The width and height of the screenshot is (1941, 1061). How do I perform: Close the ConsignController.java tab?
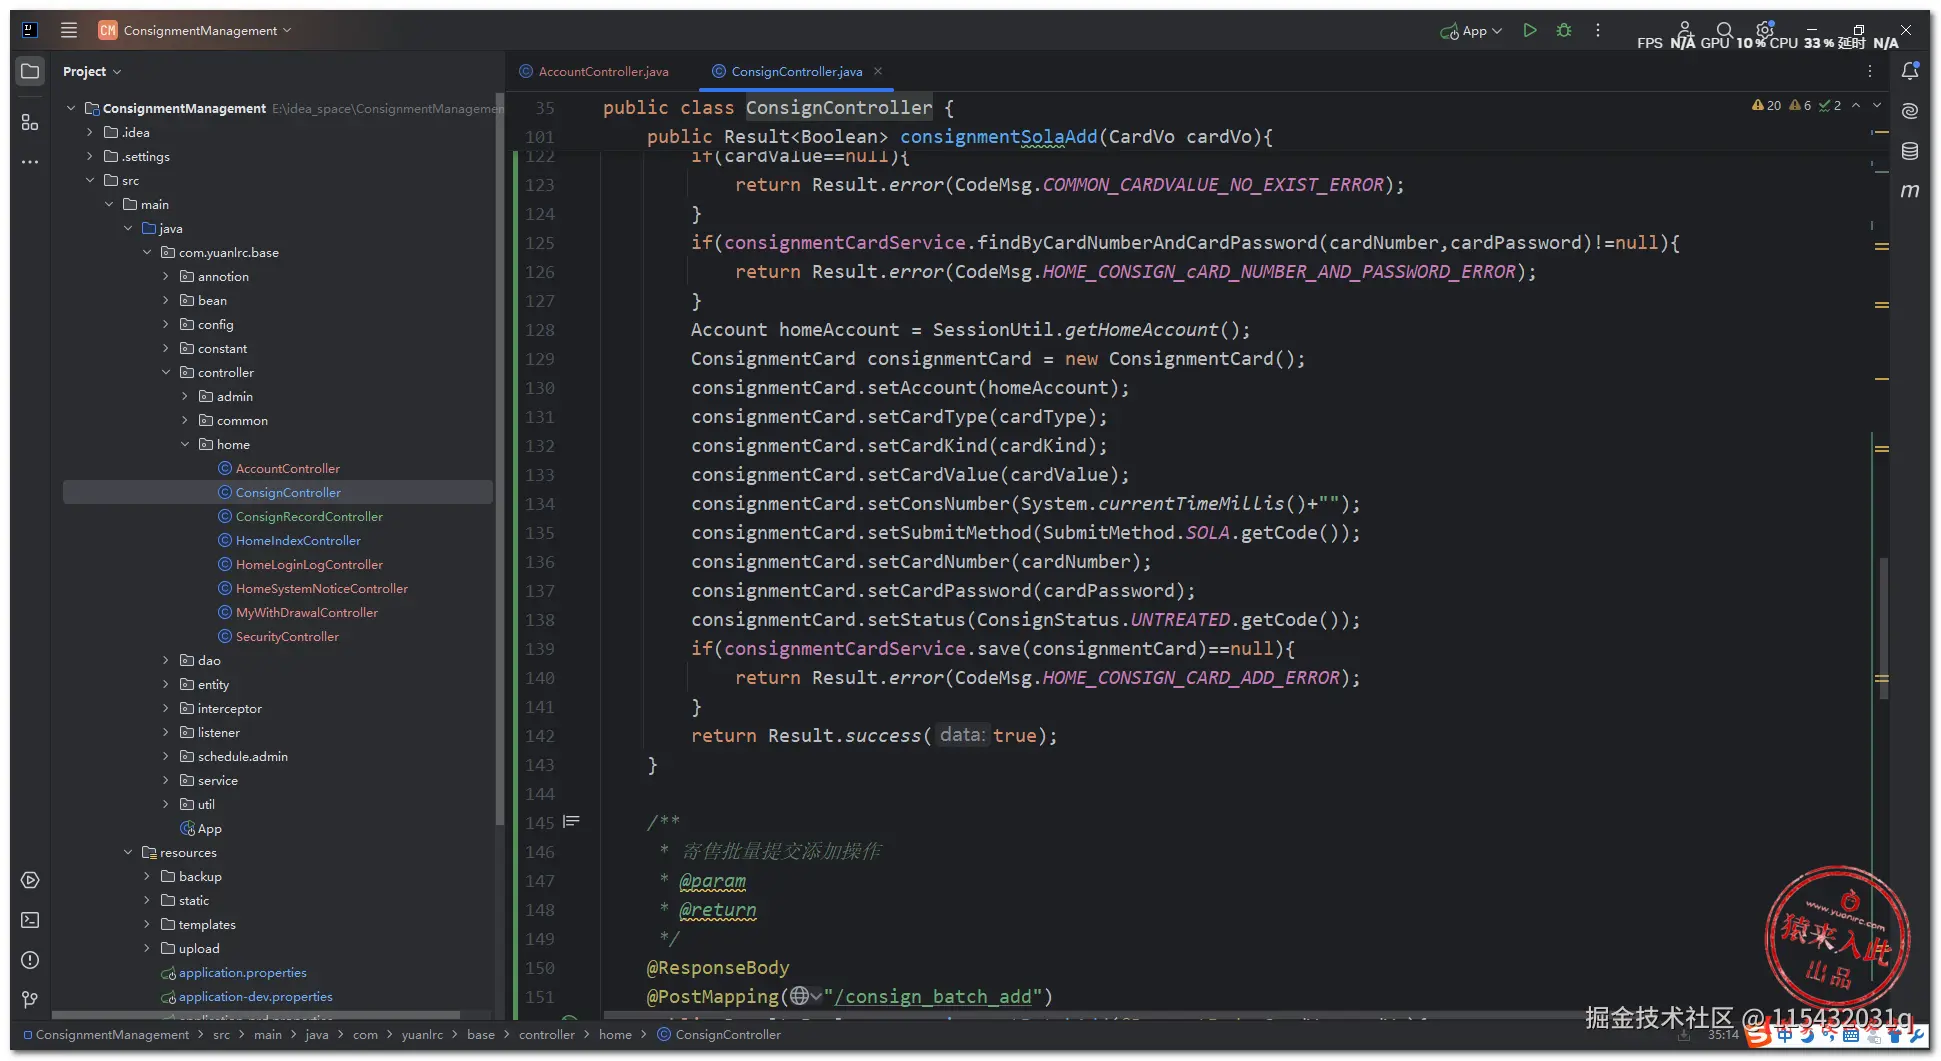[x=878, y=71]
